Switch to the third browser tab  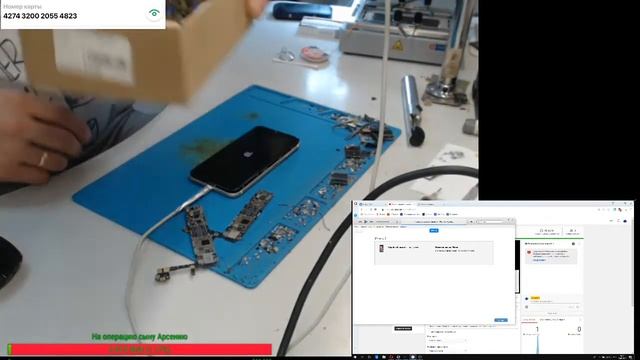(429, 204)
